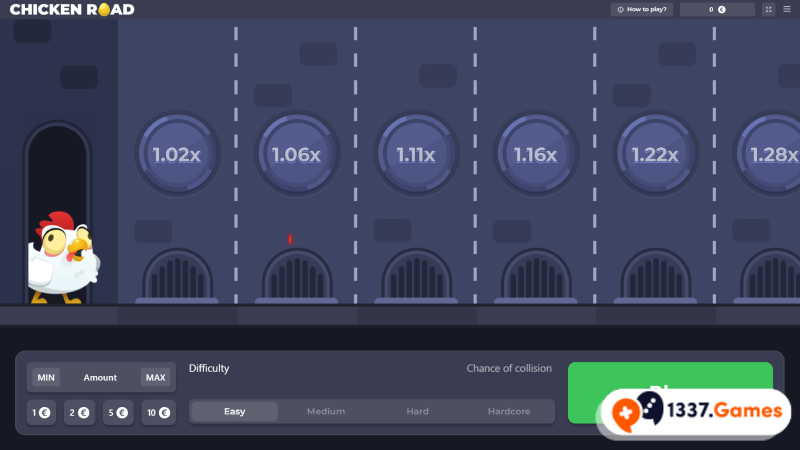800x450 pixels.
Task: Click the 1.06x multiplier manhole
Action: tap(296, 154)
